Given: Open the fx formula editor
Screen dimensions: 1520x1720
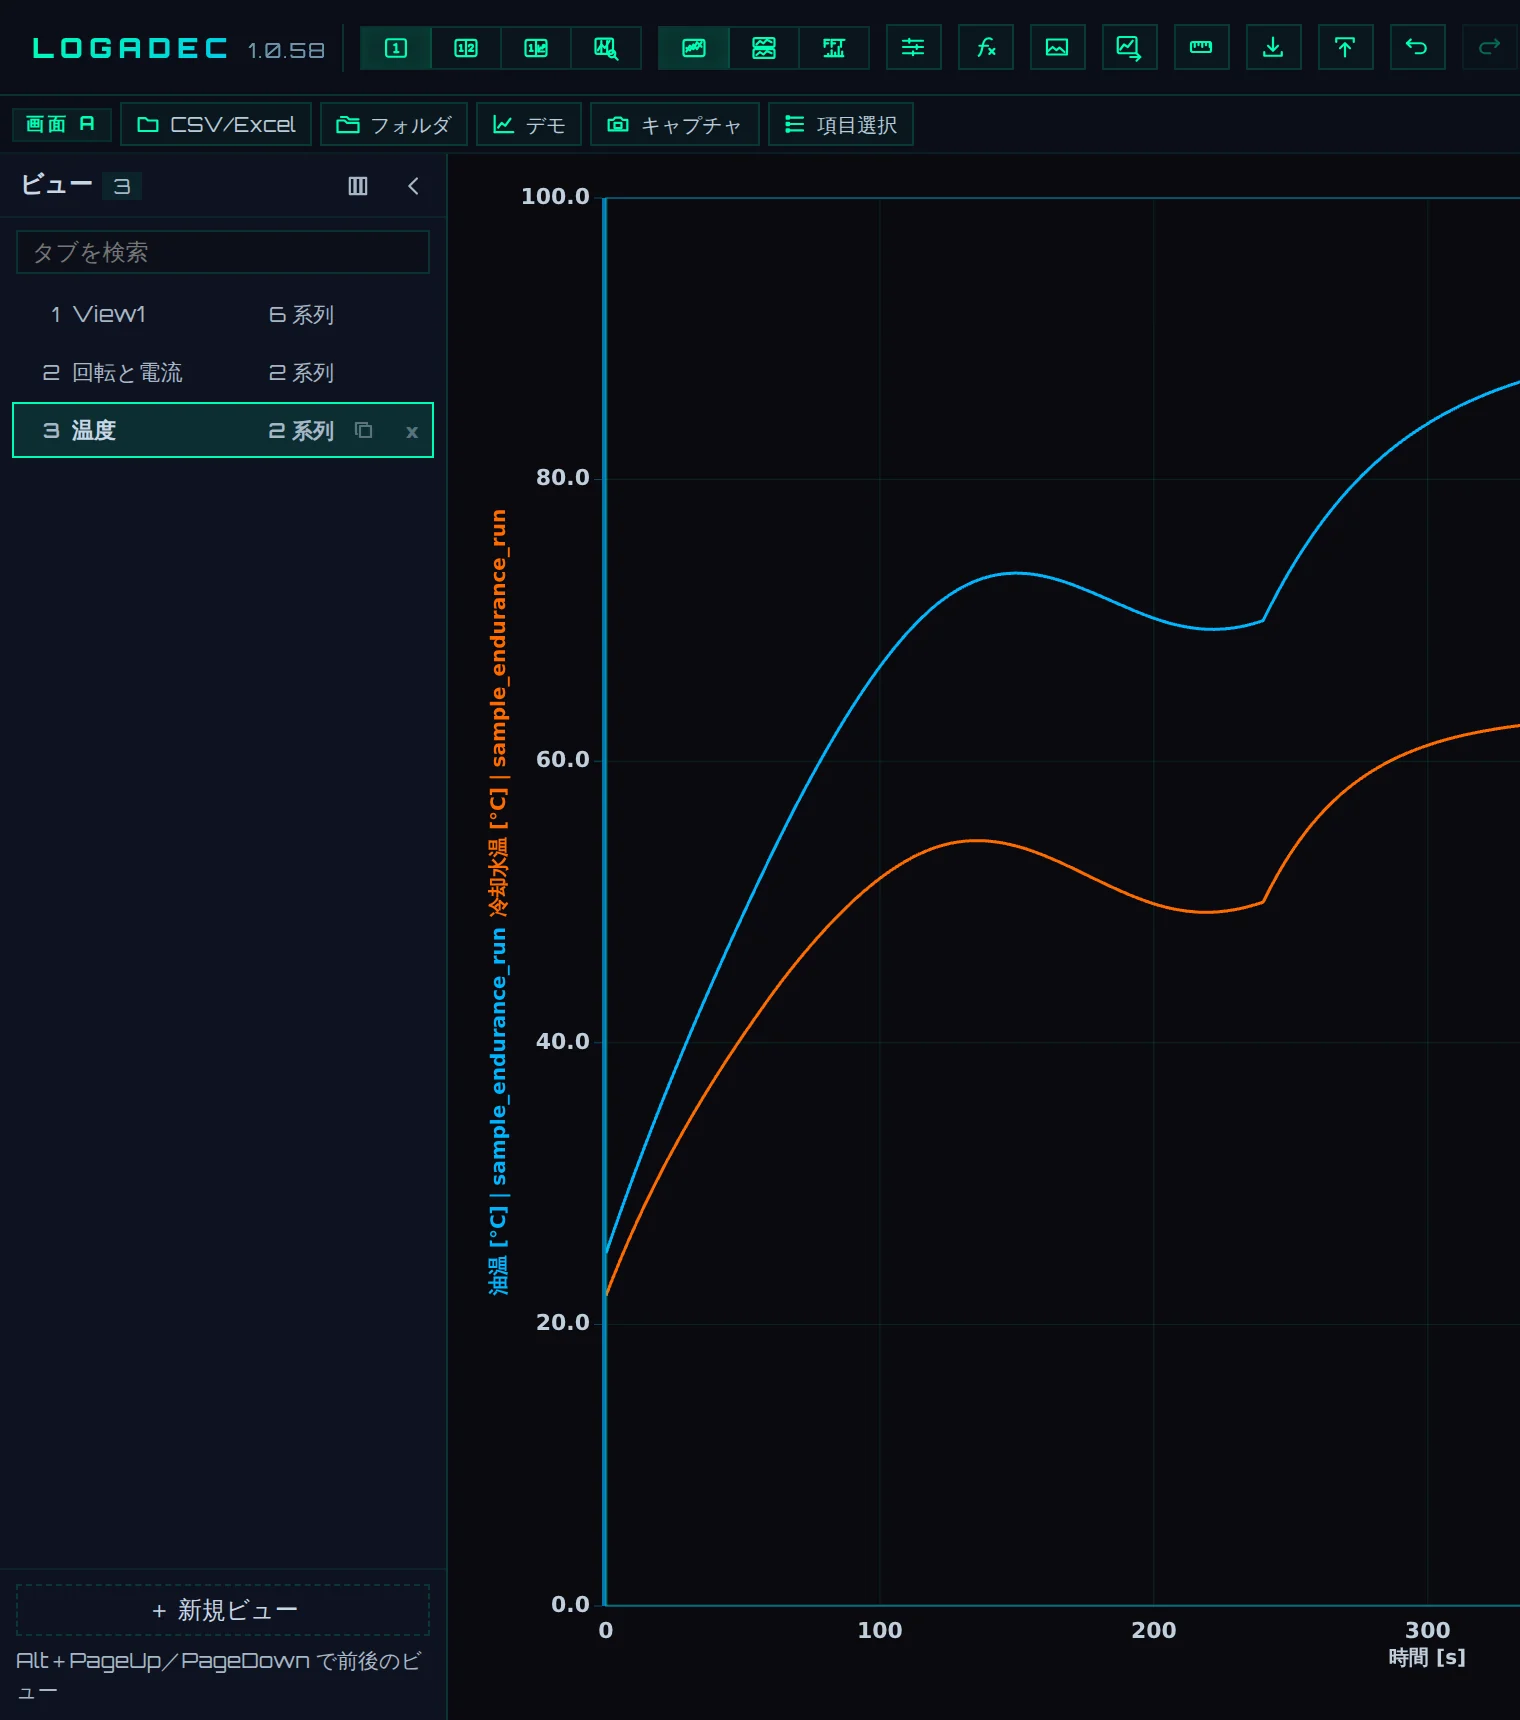Looking at the screenshot, I should 985,48.
